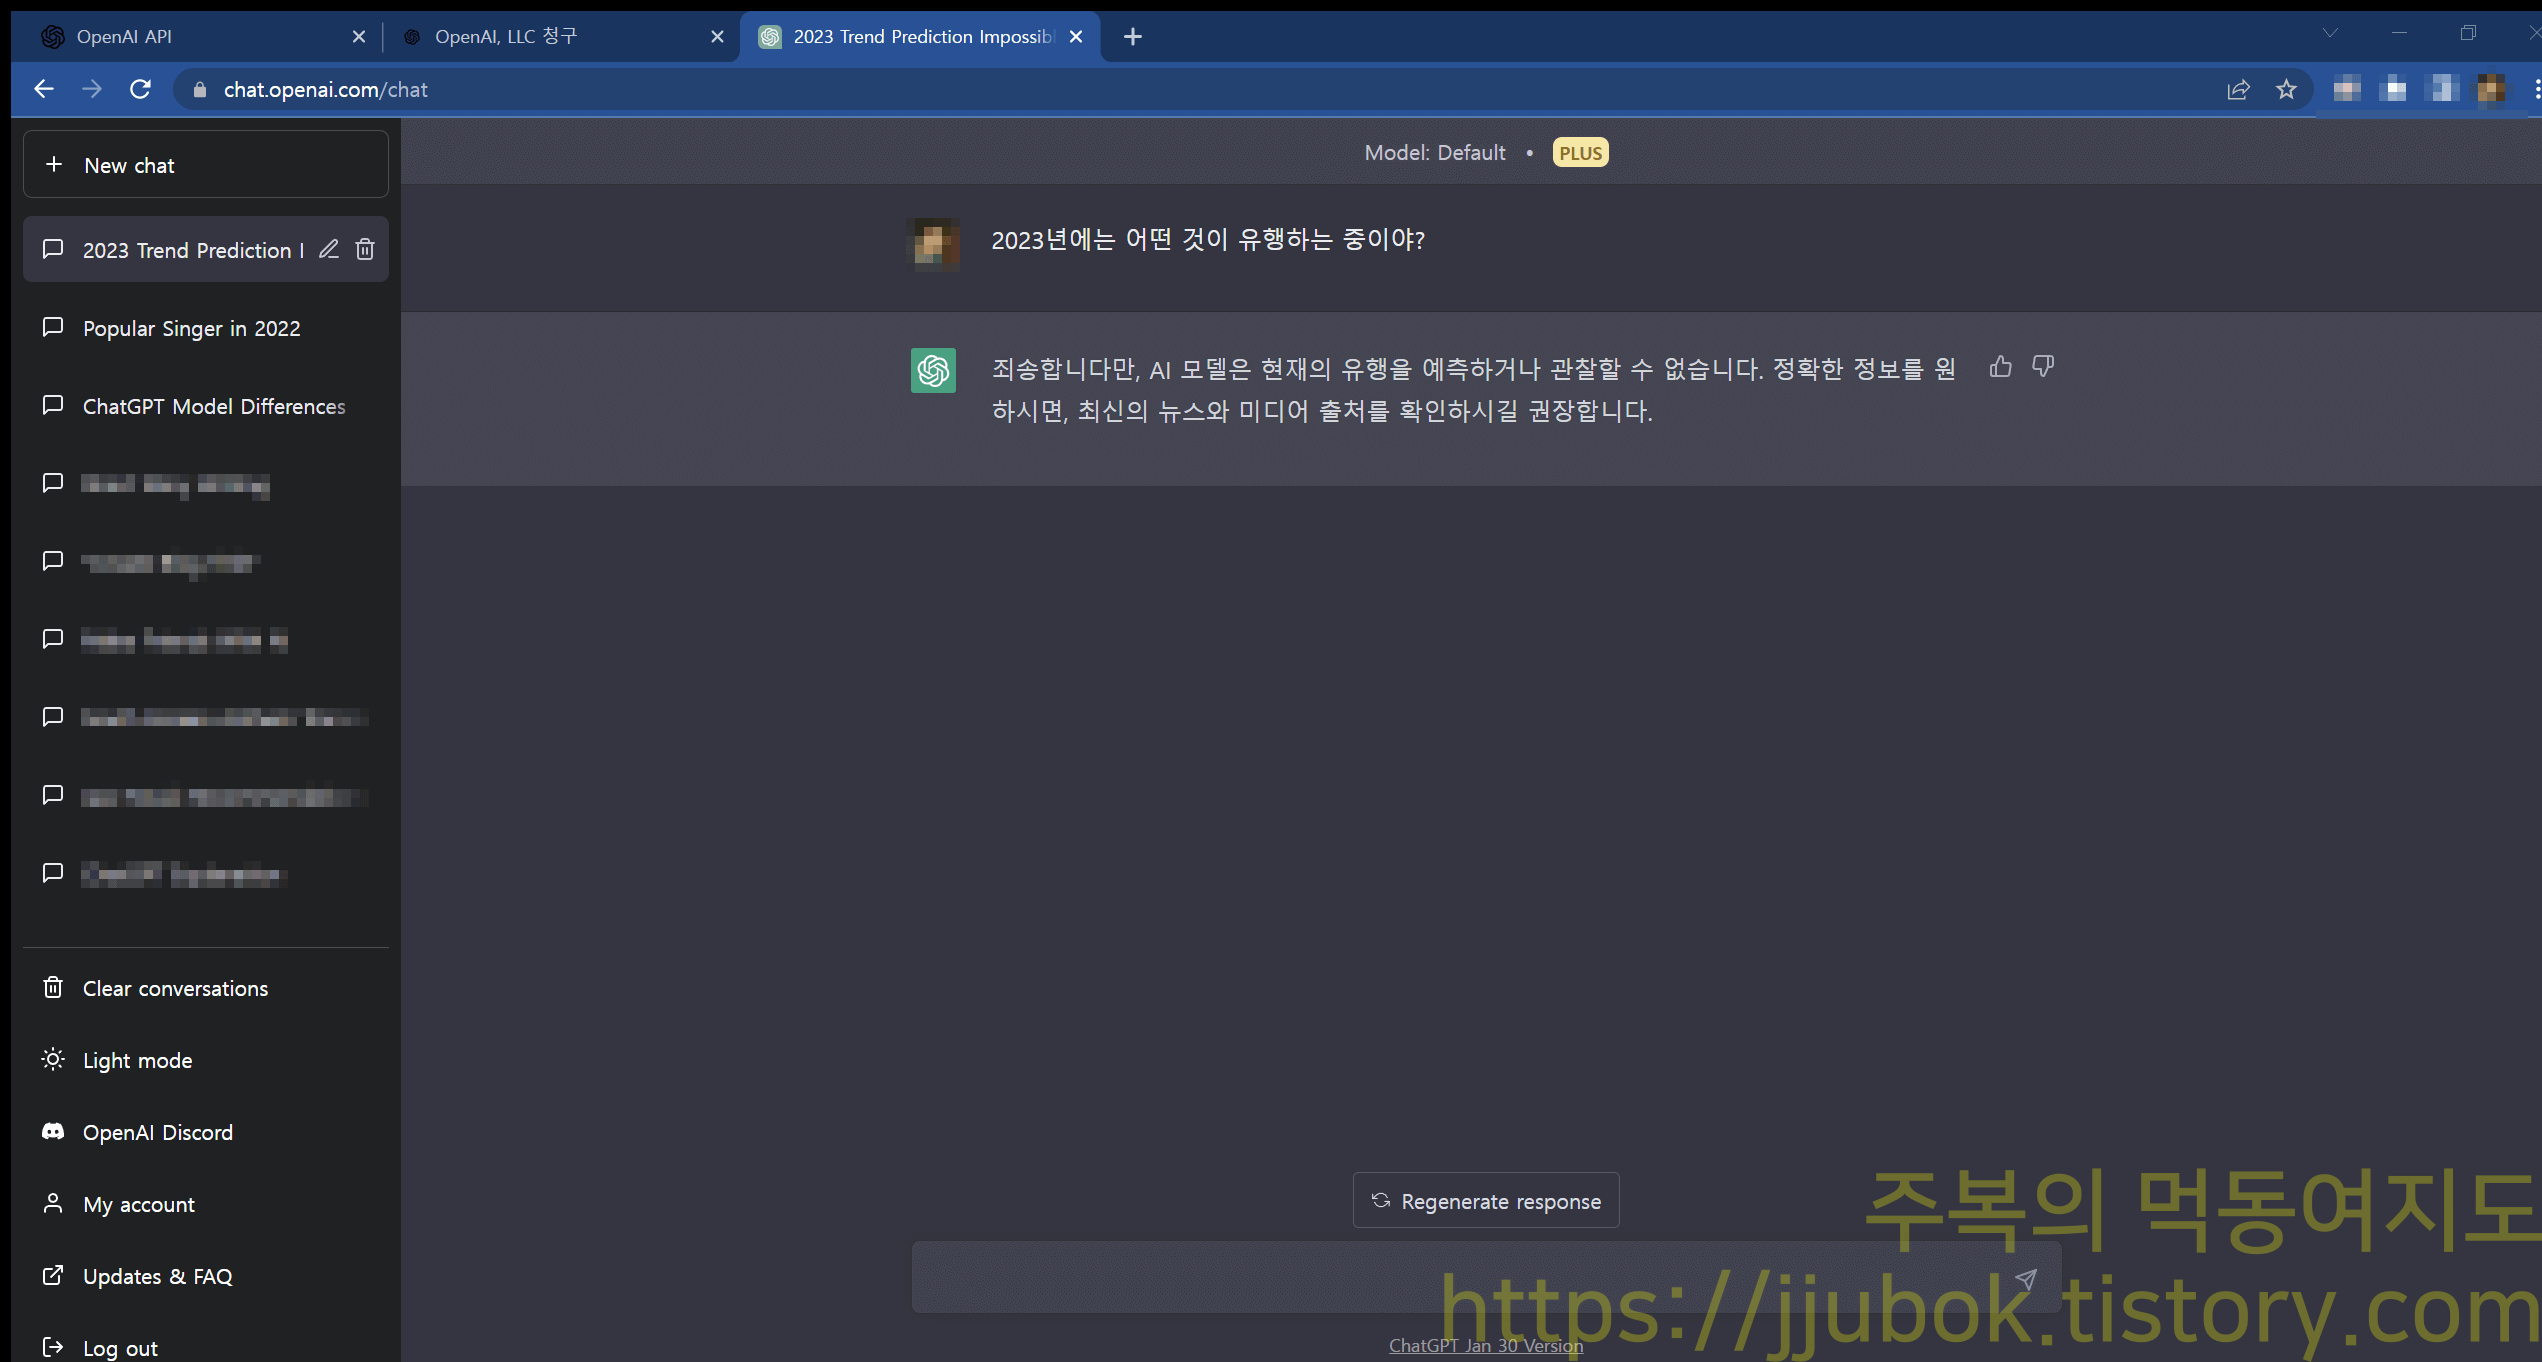The width and height of the screenshot is (2542, 1362).
Task: View site security lock info
Action: [200, 90]
